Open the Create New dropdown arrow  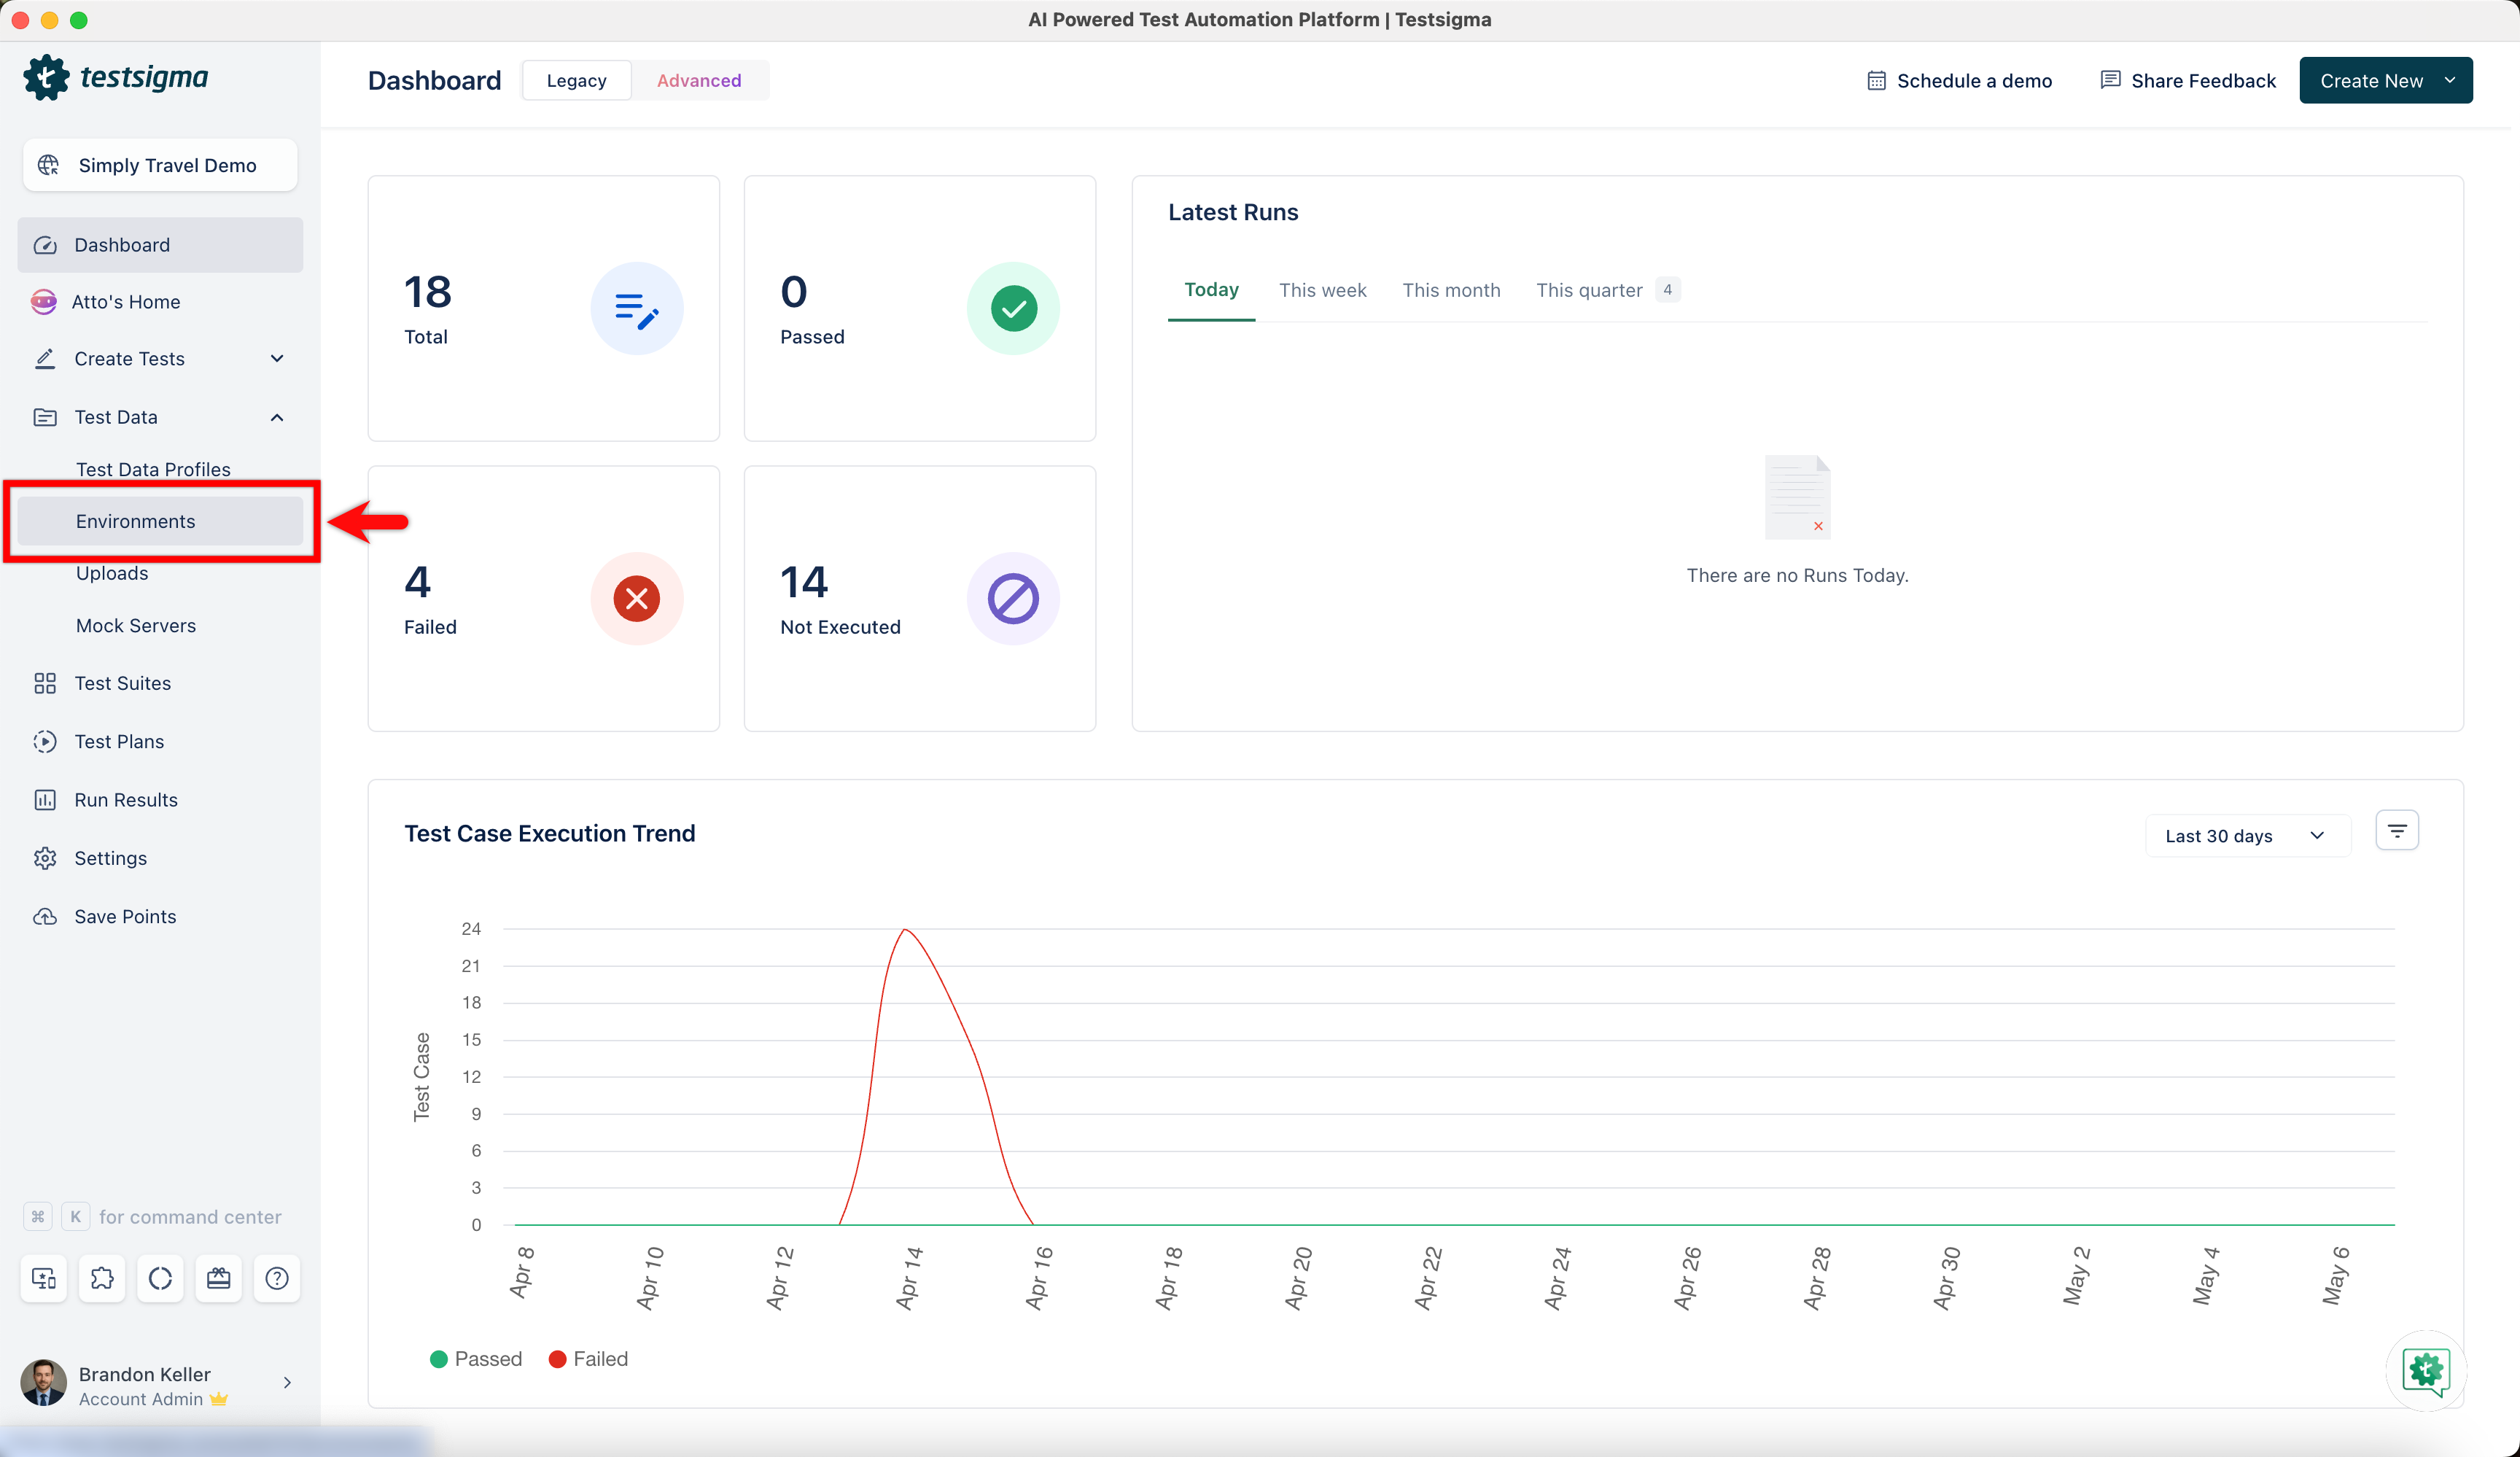[2449, 81]
